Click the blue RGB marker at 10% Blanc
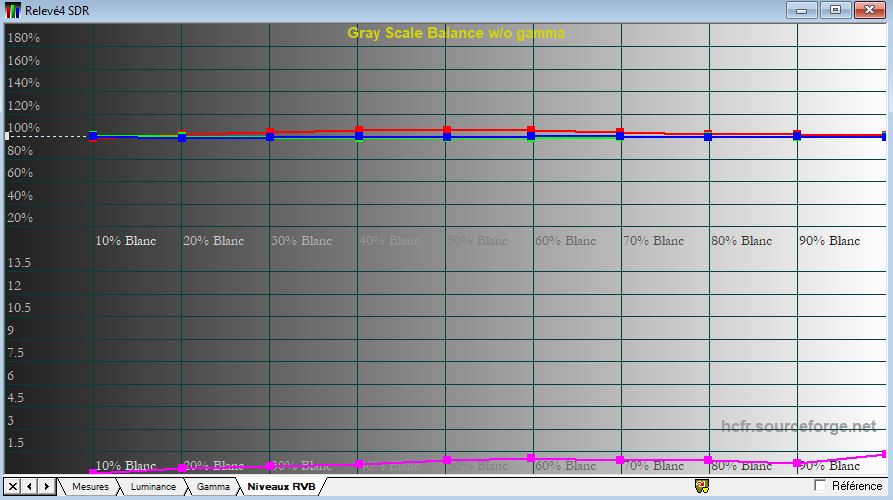This screenshot has width=893, height=500. pyautogui.click(x=93, y=135)
